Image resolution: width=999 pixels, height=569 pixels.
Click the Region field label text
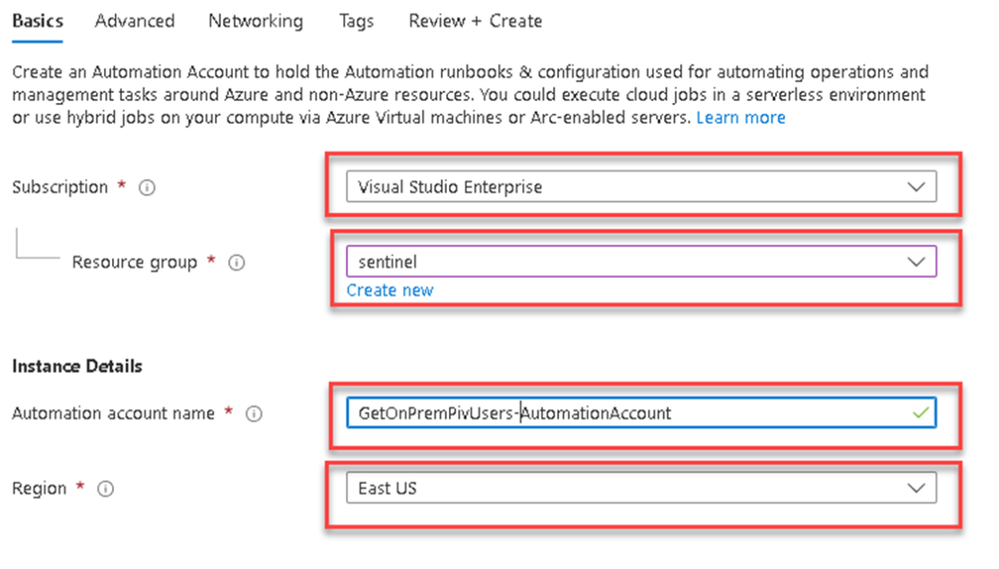tap(39, 489)
